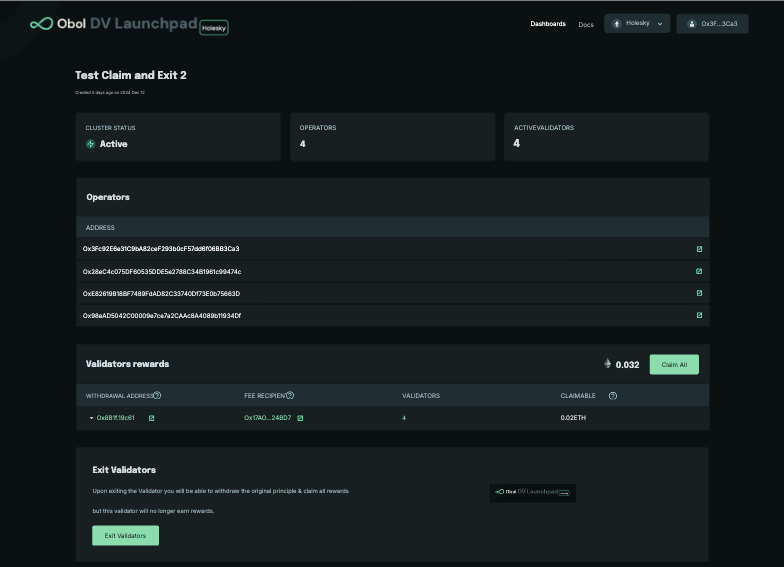Screen dimensions: 784x567
Task: Click the 0x17A0...248D7 fee recipient link
Action: coord(267,418)
